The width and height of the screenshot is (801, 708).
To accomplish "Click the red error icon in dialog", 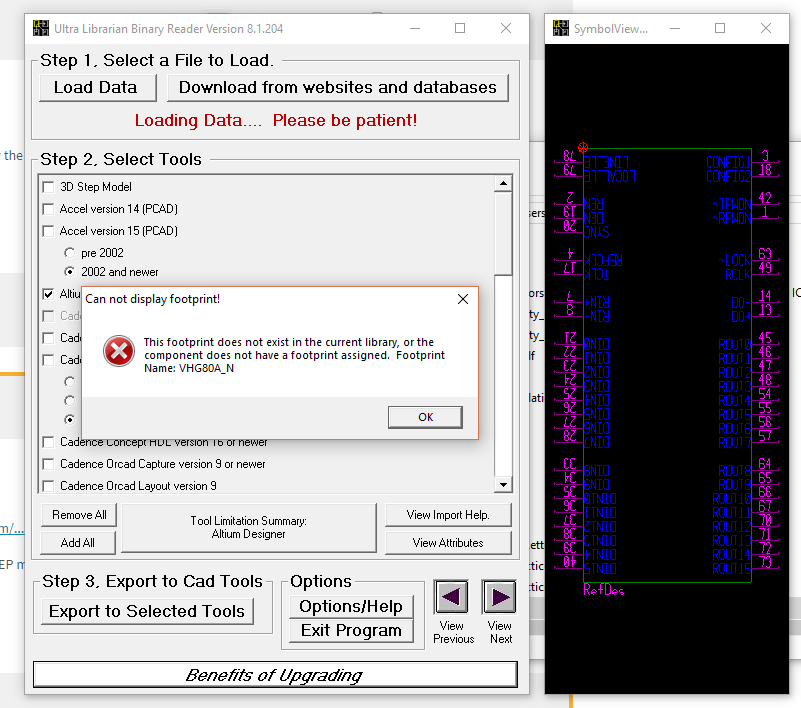I will (x=119, y=351).
